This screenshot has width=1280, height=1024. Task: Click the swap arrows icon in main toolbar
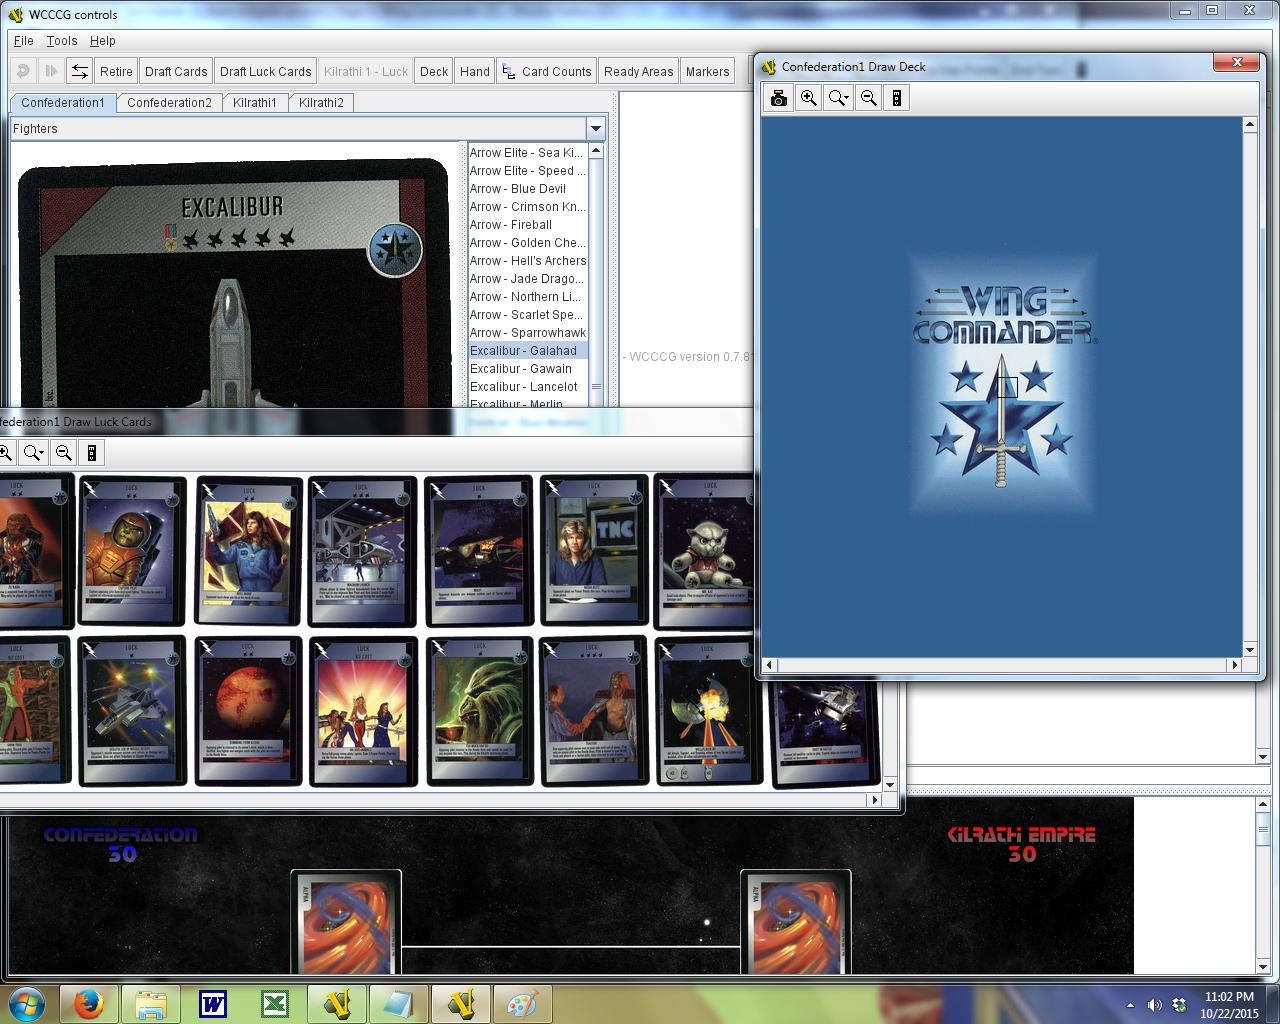[79, 71]
